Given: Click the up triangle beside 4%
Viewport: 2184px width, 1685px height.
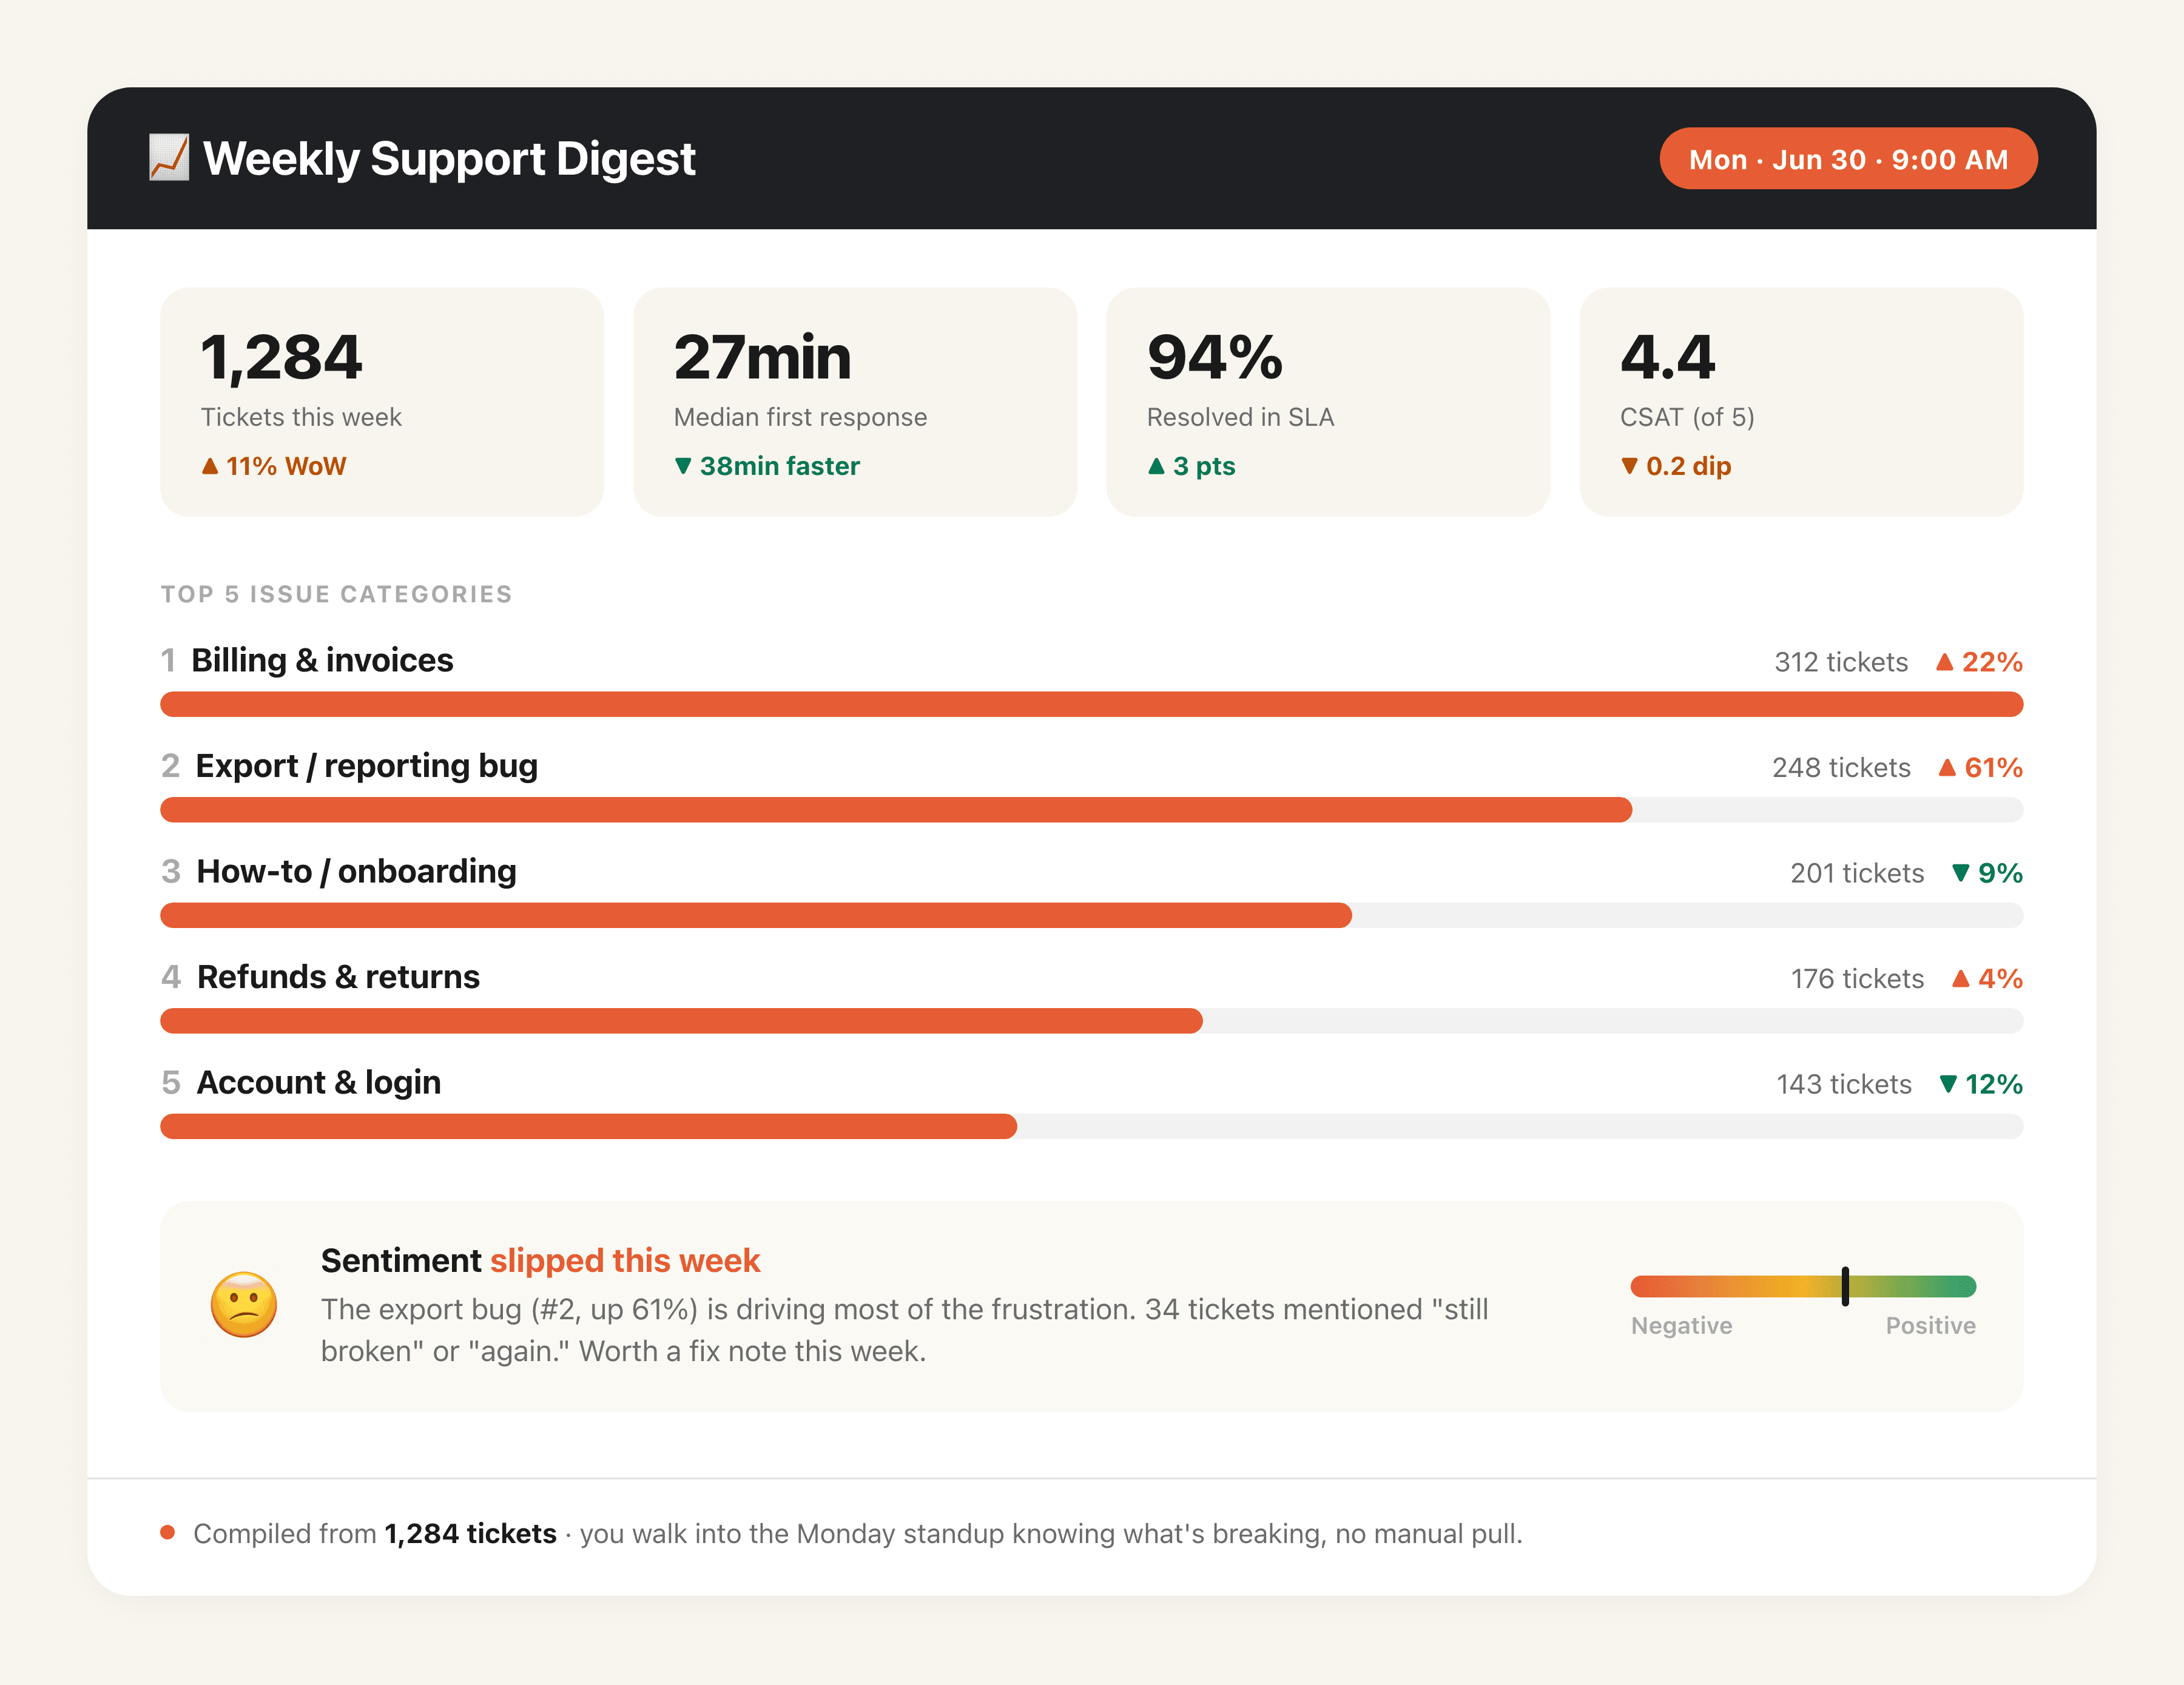Looking at the screenshot, I should click(1961, 979).
